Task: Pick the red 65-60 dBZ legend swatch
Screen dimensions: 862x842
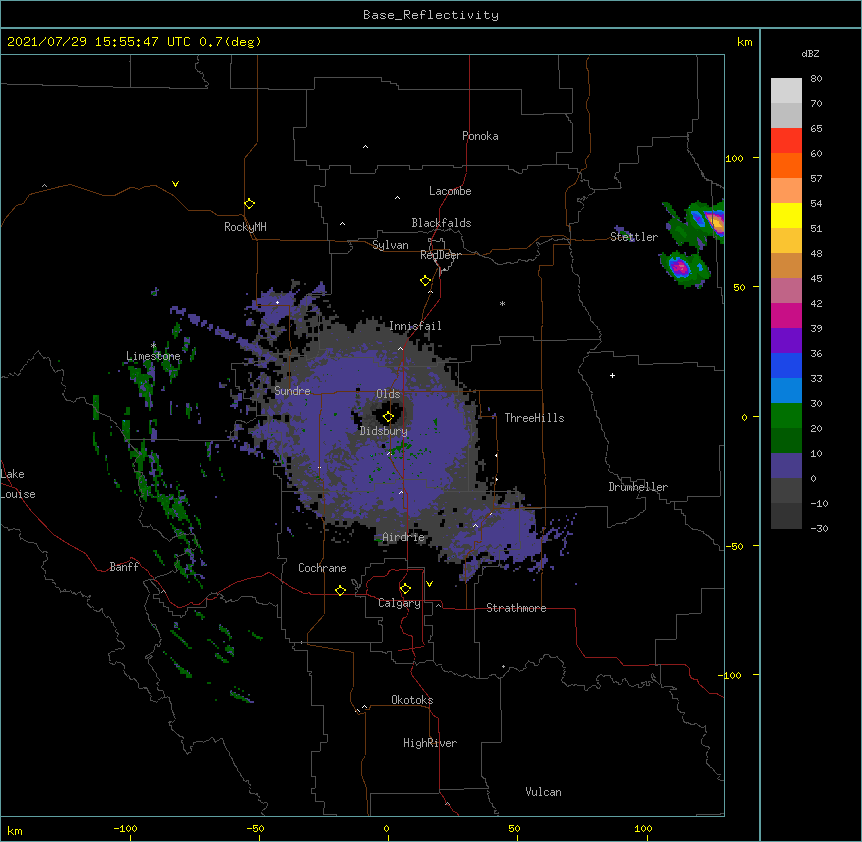Action: 786,140
